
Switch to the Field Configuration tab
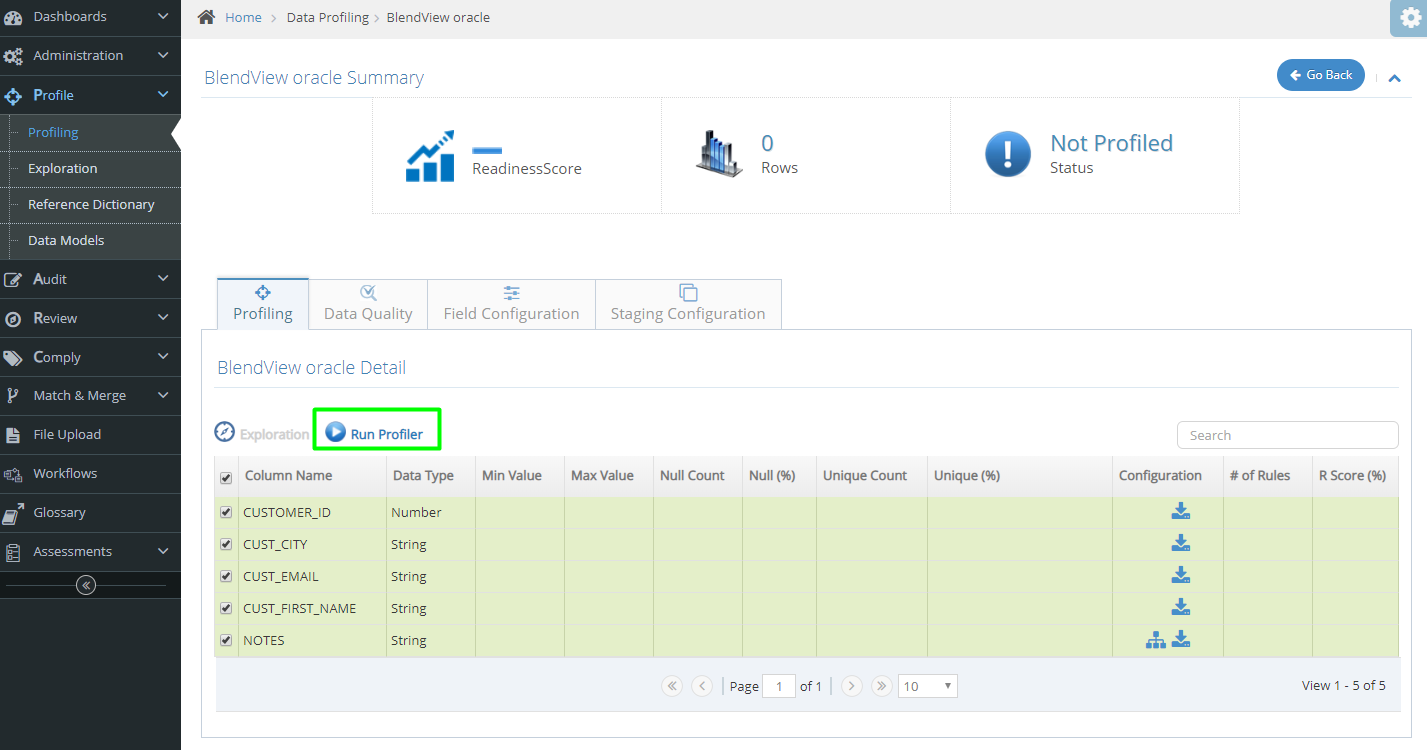tap(511, 303)
